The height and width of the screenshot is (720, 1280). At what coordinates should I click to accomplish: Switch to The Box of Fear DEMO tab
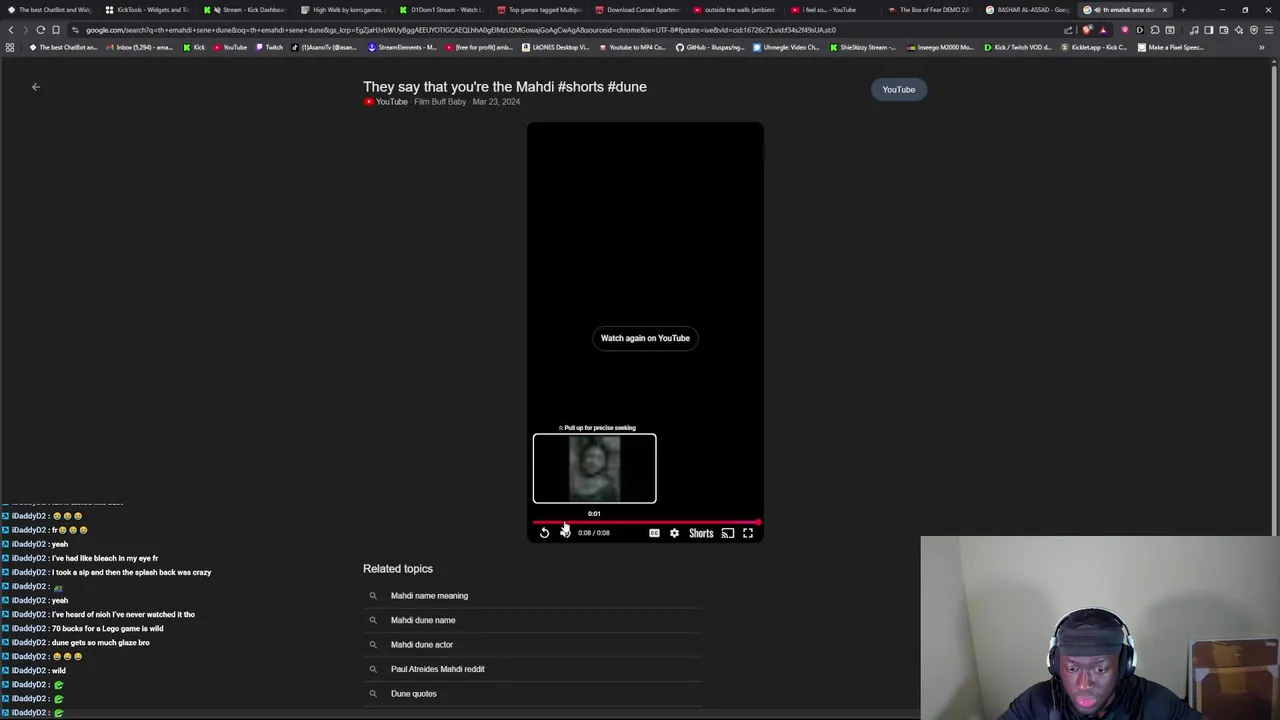coord(930,10)
